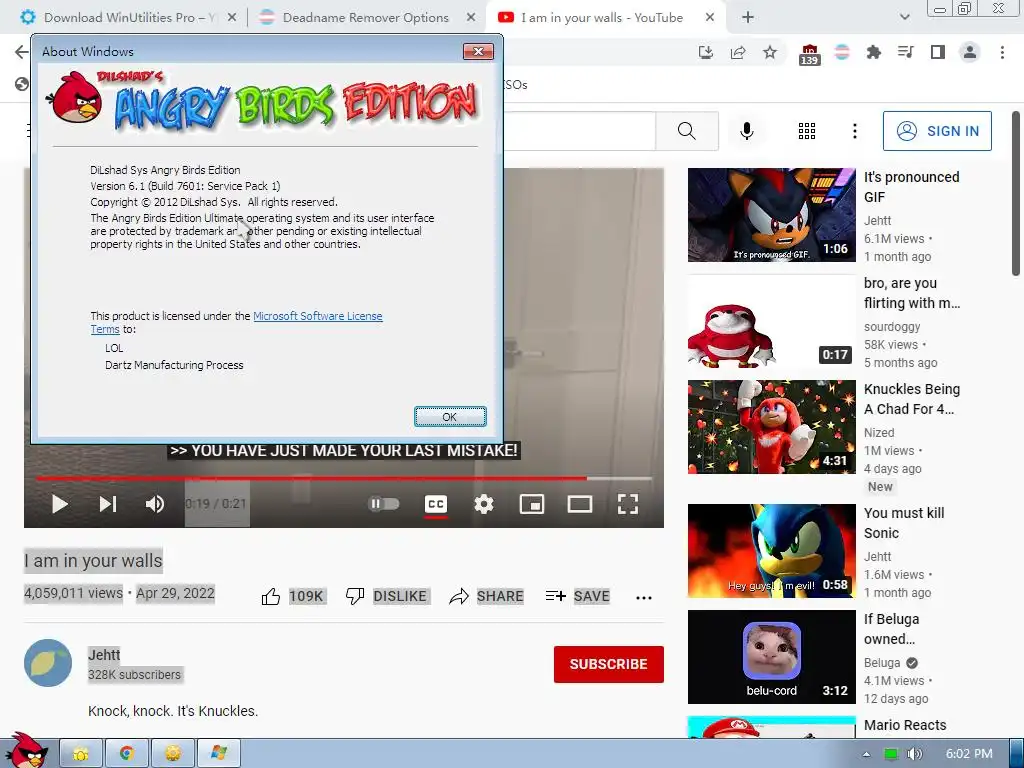Open more actions ellipsis under video

pyautogui.click(x=644, y=598)
